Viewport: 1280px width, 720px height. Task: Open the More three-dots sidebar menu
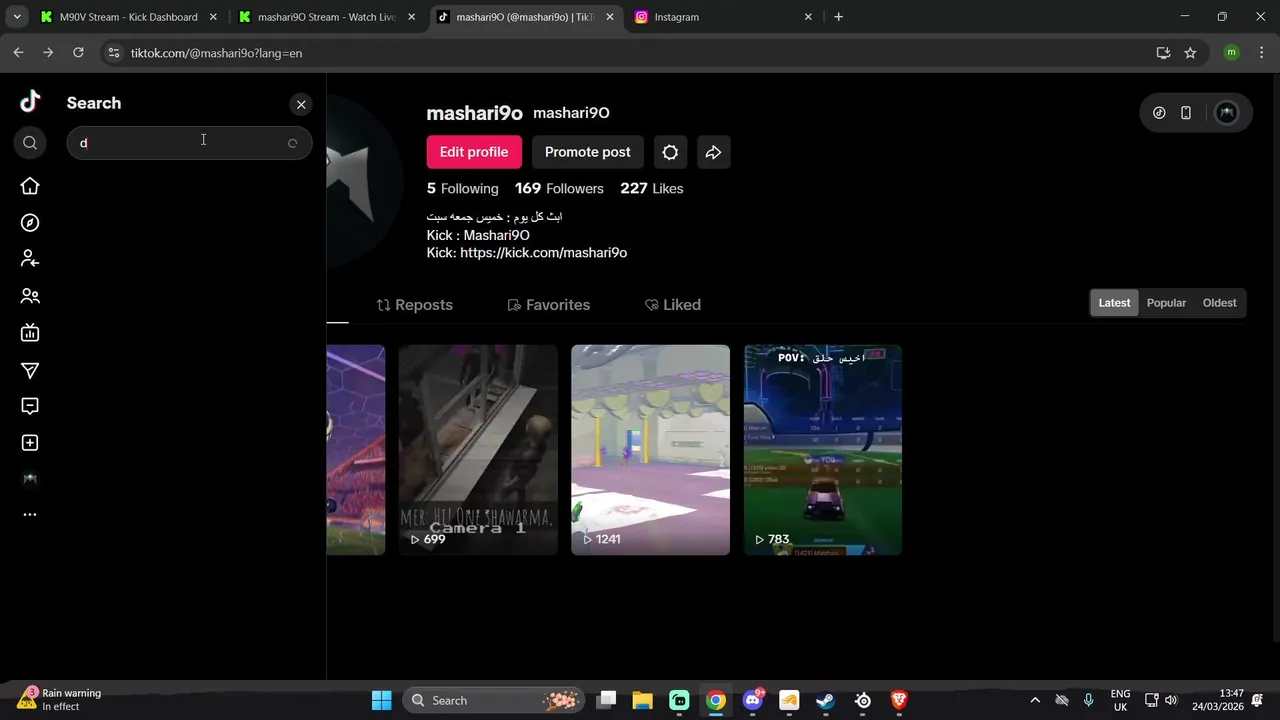pyautogui.click(x=30, y=515)
